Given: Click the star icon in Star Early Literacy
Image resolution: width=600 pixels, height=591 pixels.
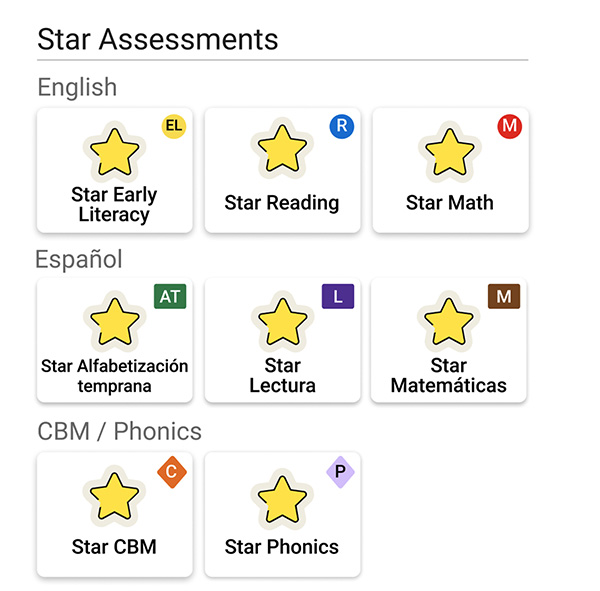Looking at the screenshot, I should click(114, 151).
